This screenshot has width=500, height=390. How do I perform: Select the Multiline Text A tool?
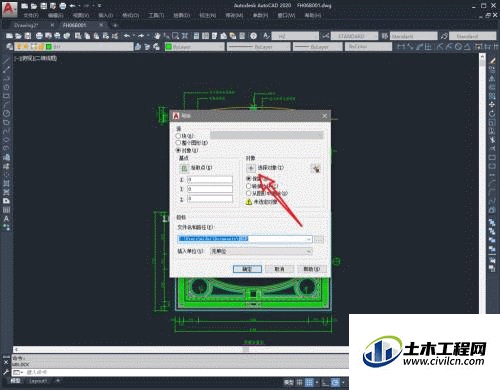tap(6, 219)
